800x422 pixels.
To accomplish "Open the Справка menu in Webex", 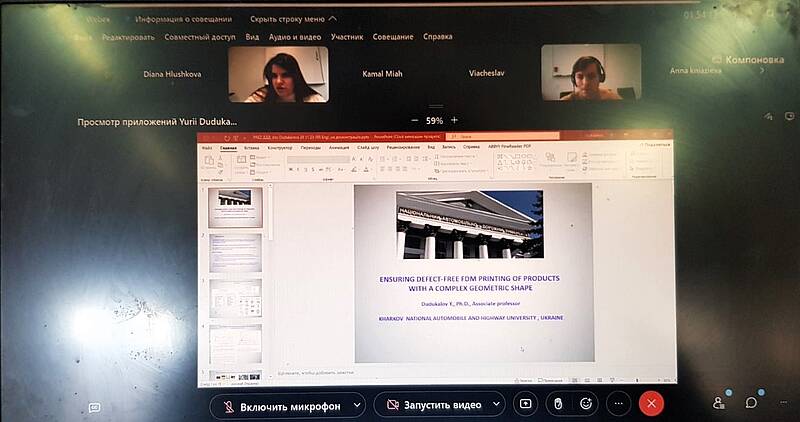I will tap(438, 37).
